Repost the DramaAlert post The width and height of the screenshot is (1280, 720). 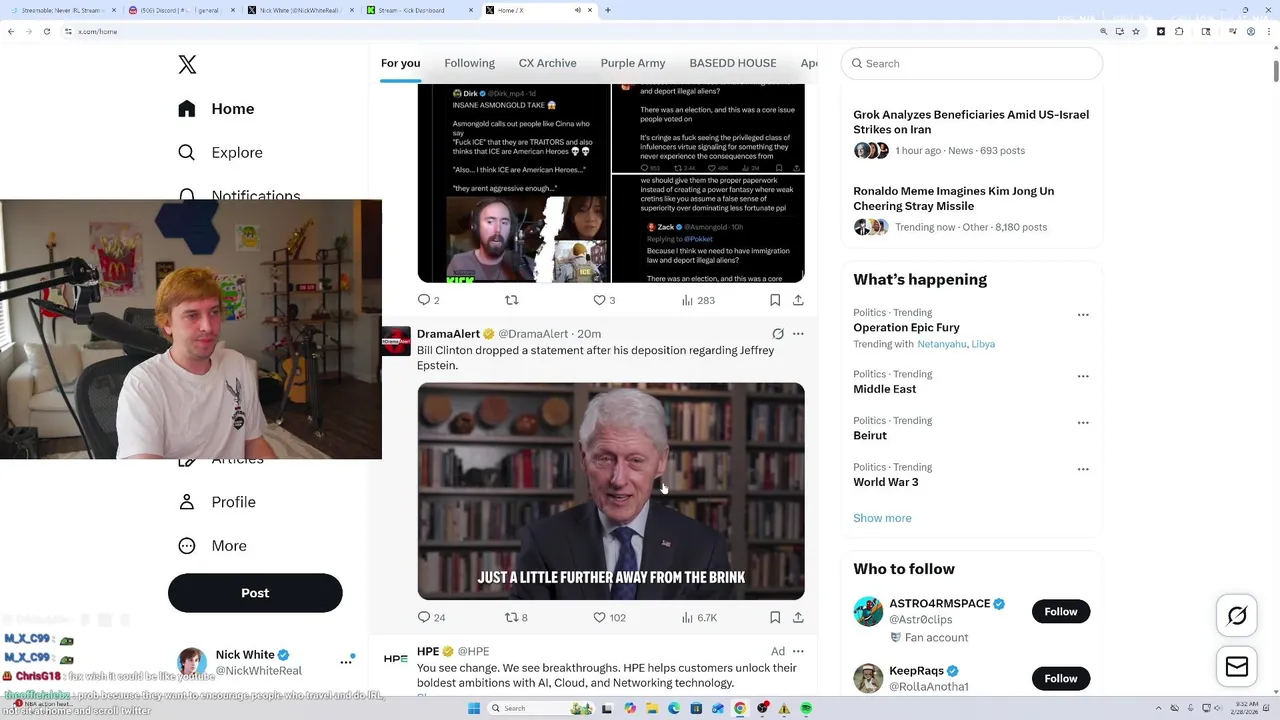tap(516, 617)
